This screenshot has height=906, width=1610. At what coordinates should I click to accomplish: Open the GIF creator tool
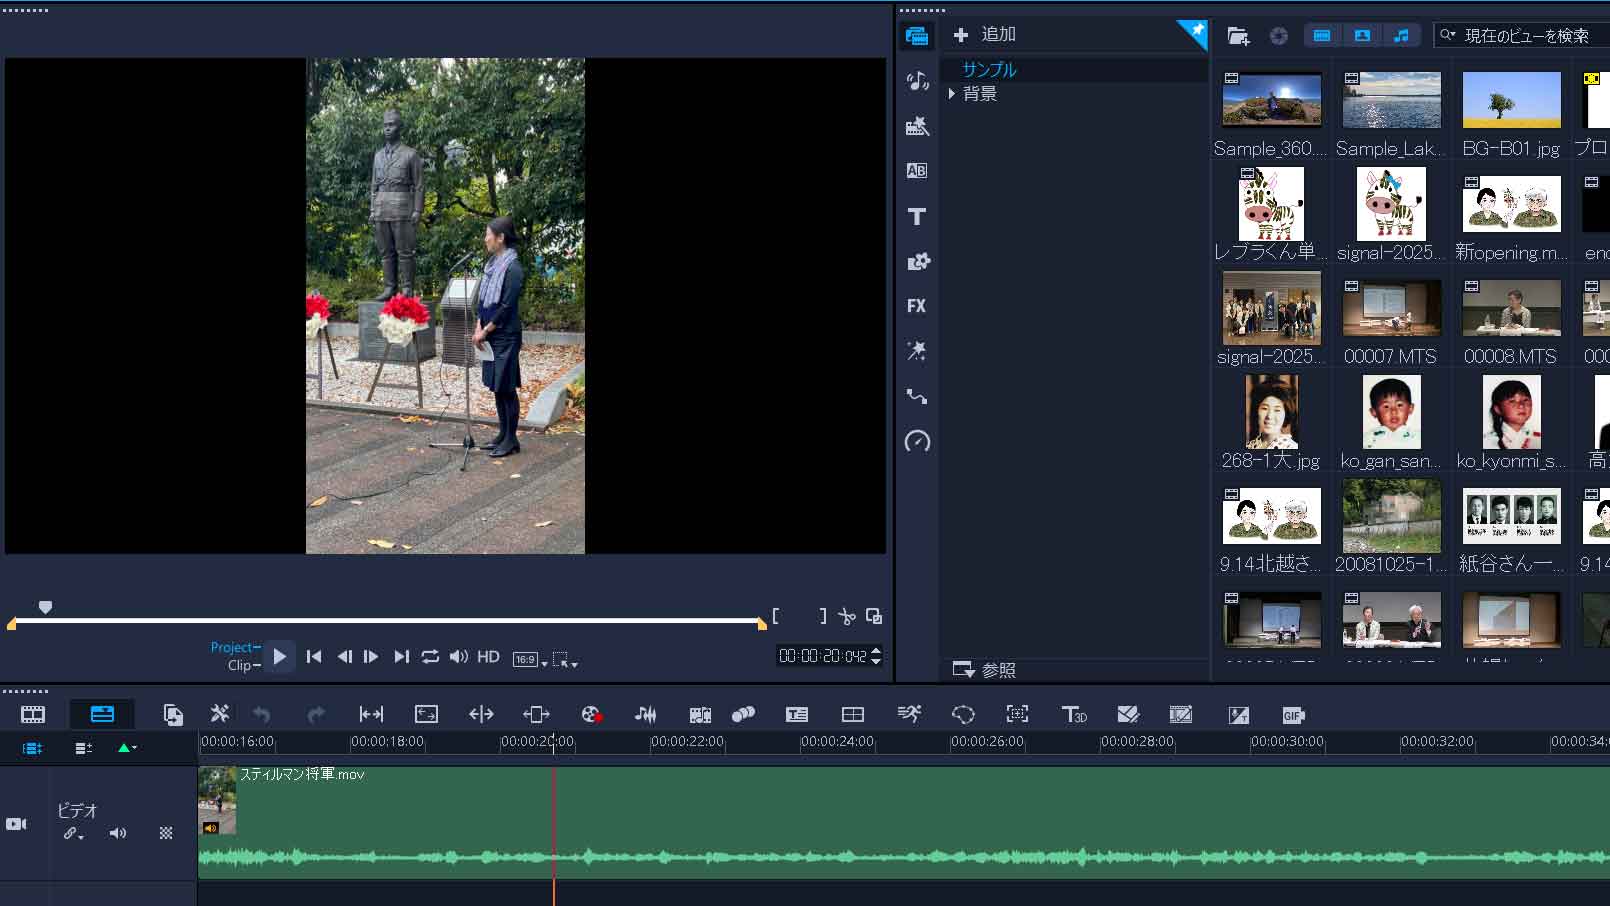[x=1293, y=715]
